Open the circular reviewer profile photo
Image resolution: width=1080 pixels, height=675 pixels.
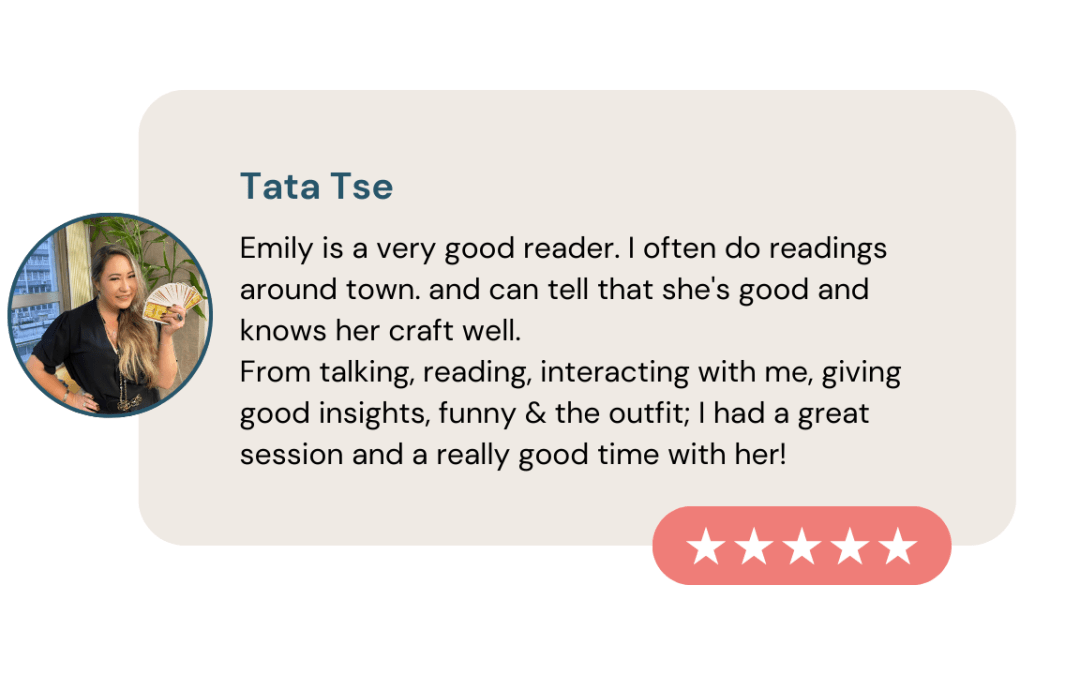coord(110,315)
